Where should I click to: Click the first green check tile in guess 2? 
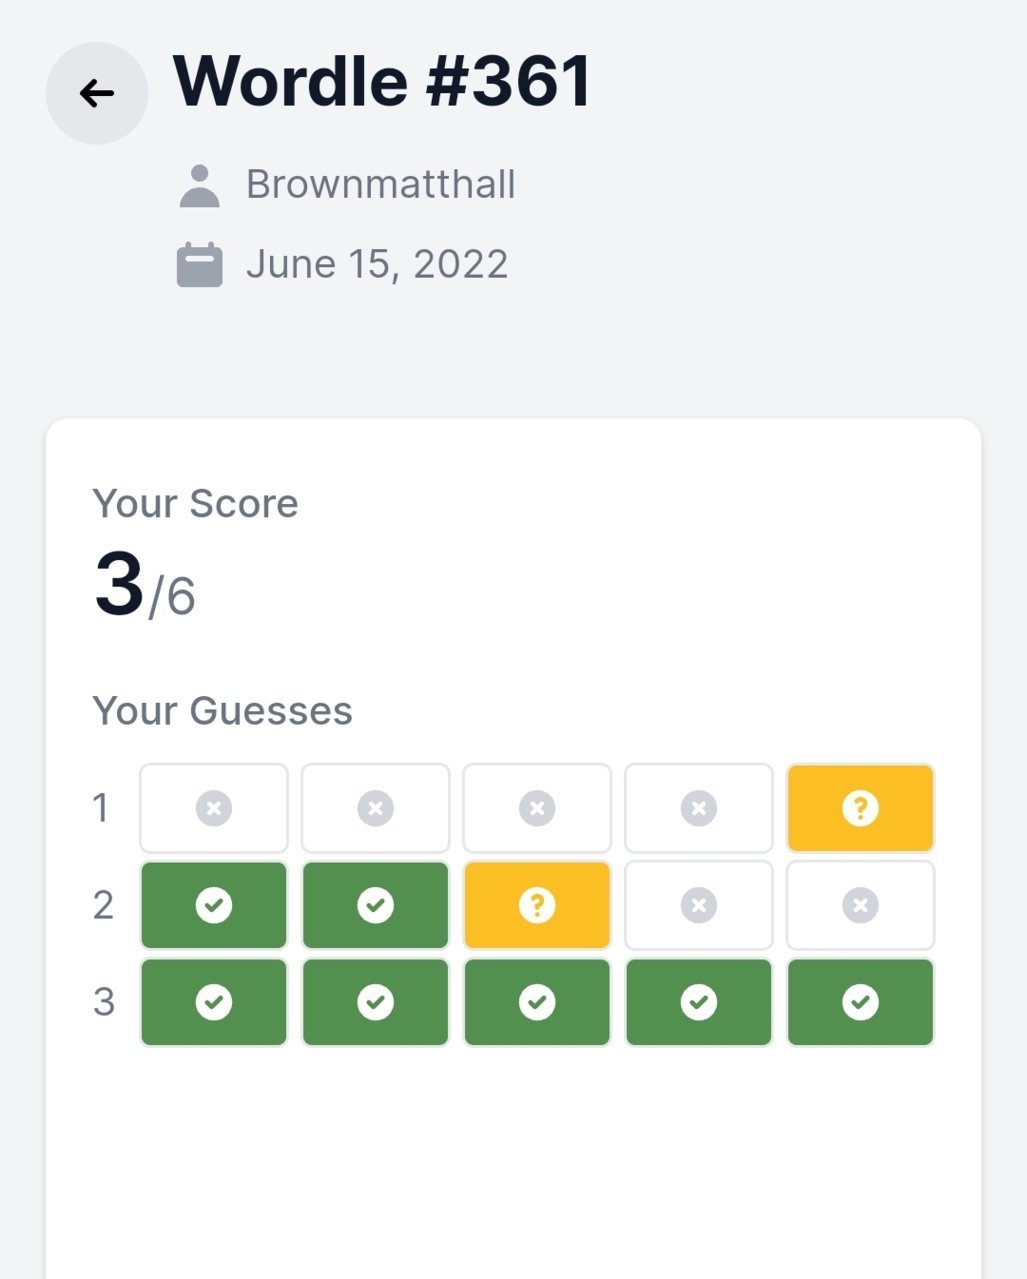click(214, 905)
